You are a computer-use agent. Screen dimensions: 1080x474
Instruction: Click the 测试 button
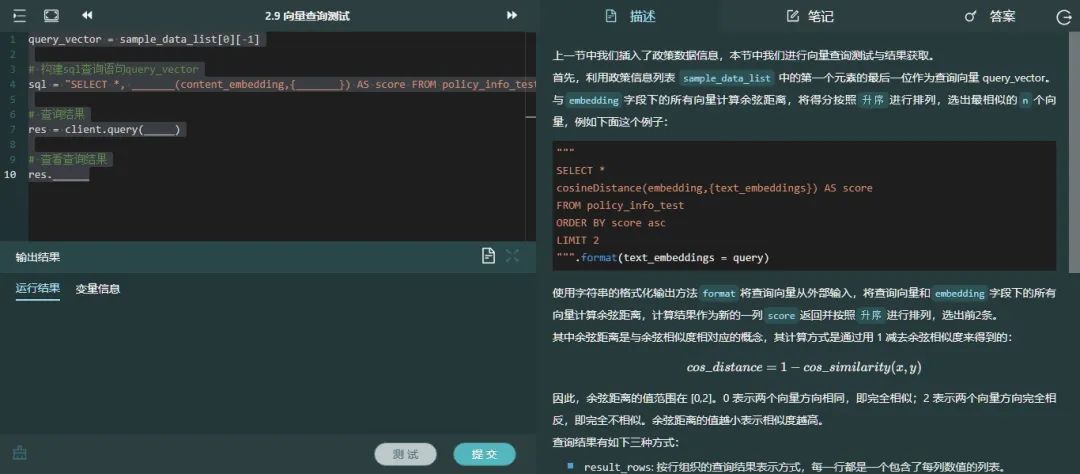[406, 454]
